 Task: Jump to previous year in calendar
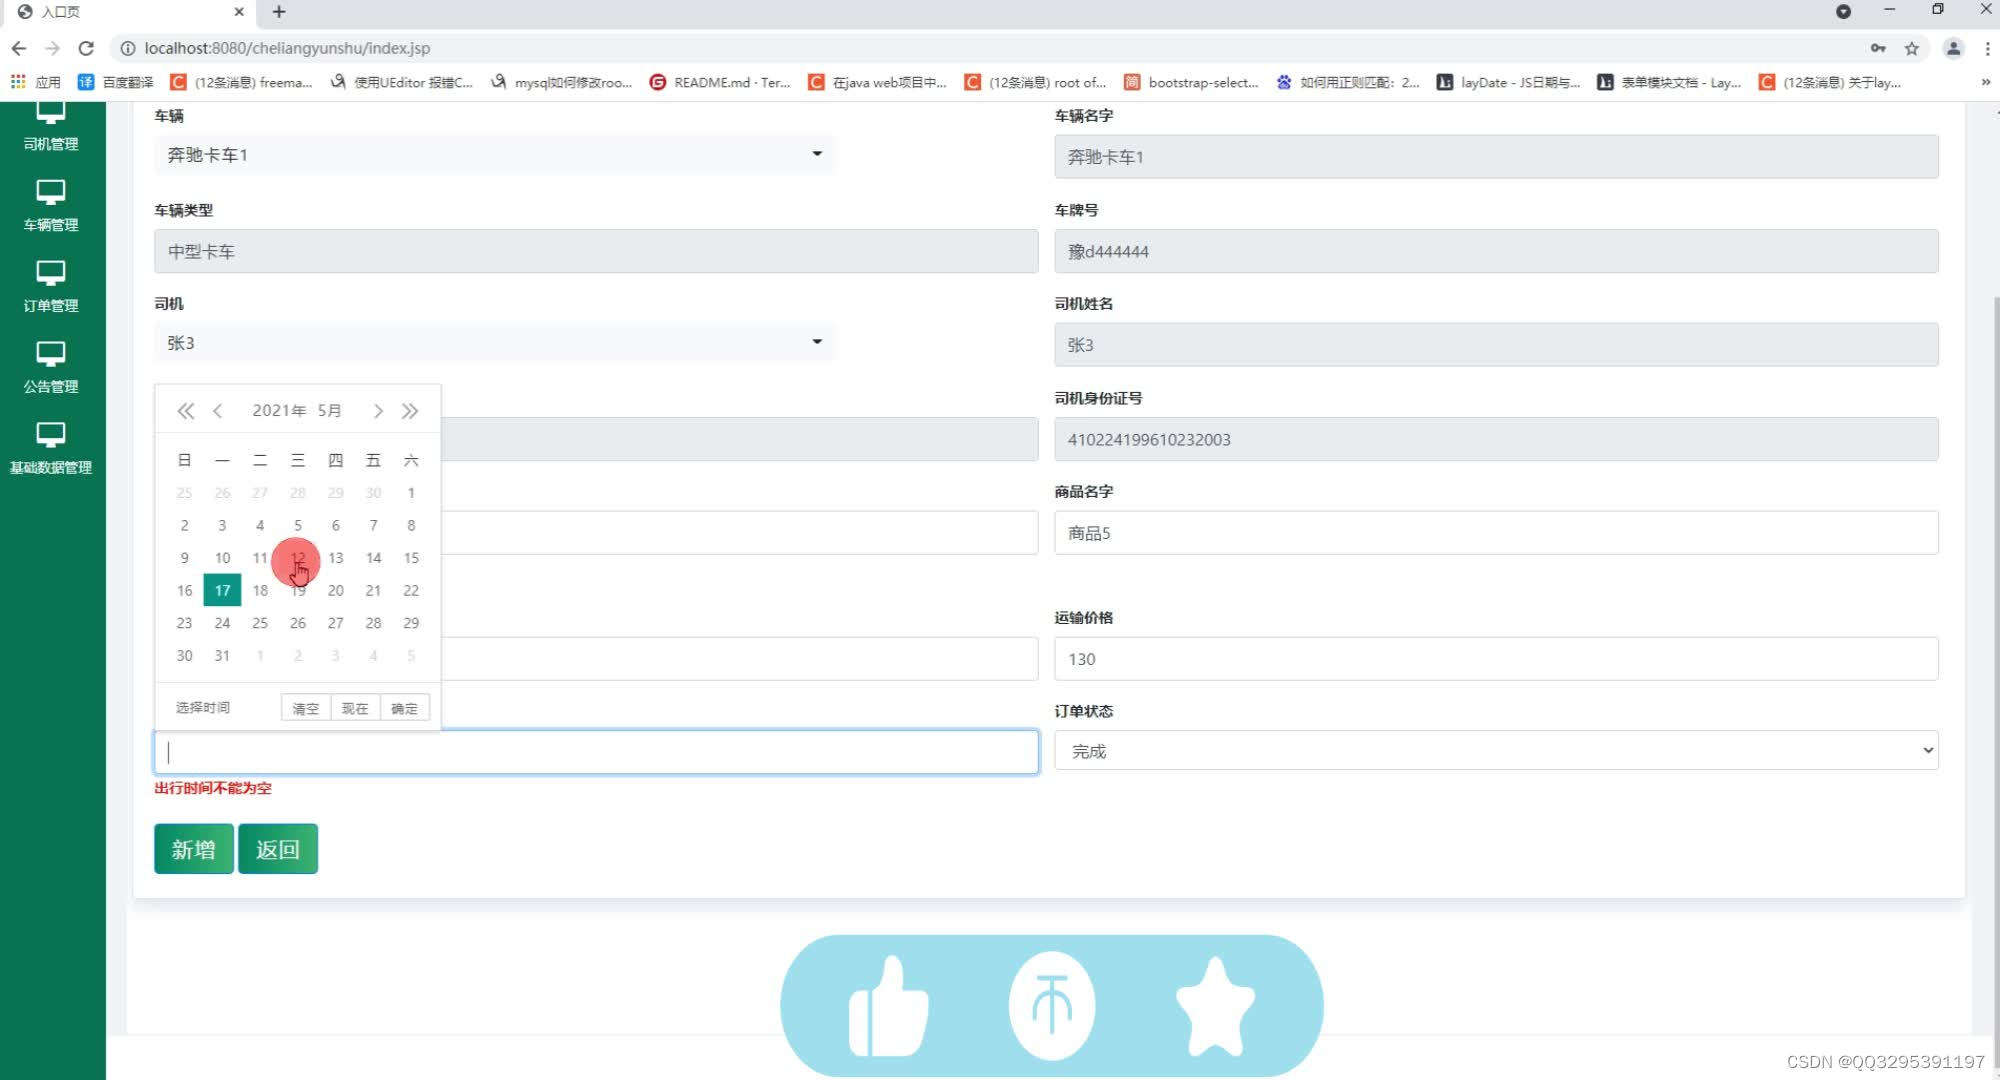185,411
